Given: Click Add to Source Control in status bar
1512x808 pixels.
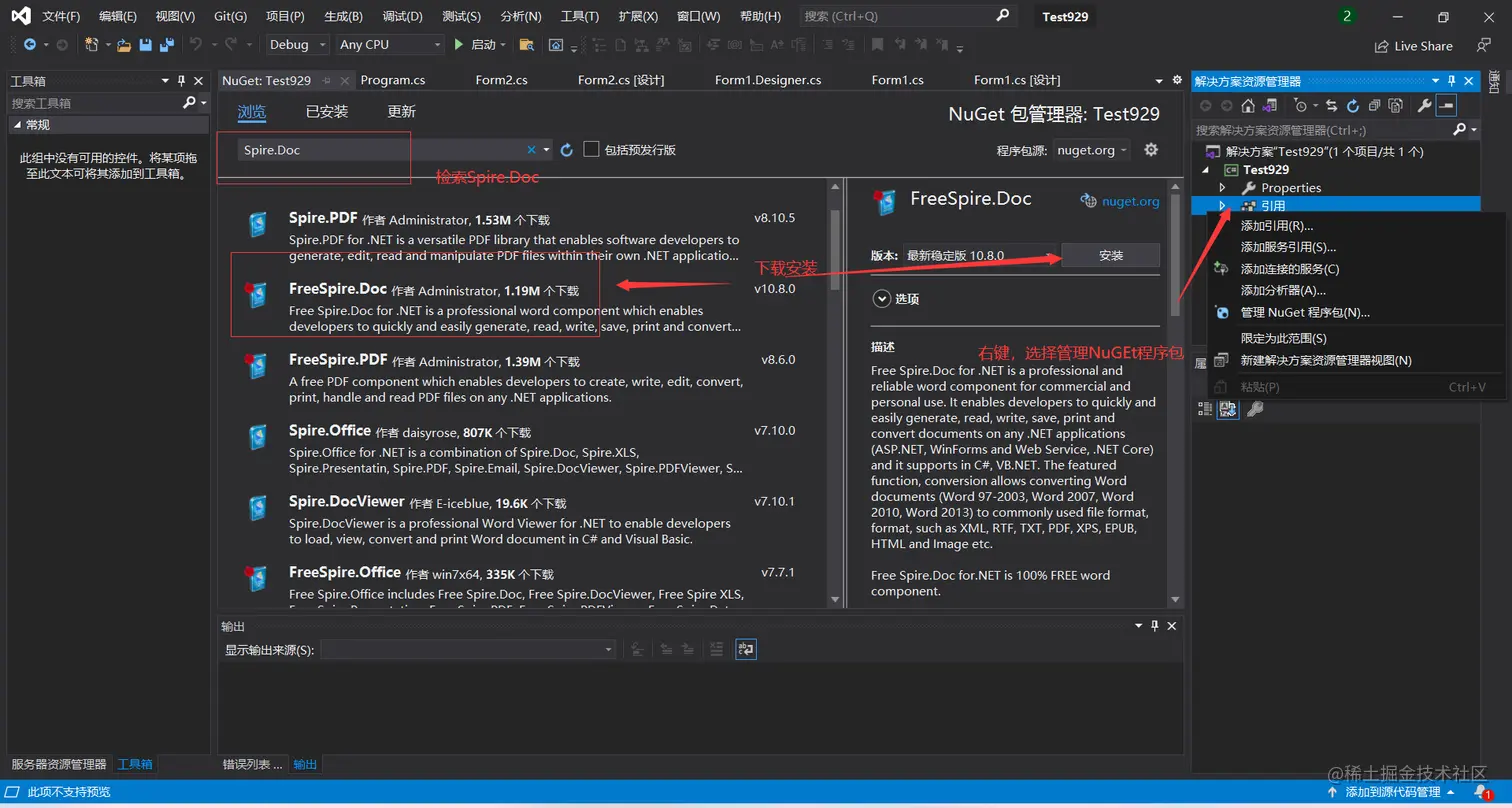Looking at the screenshot, I should [1392, 792].
